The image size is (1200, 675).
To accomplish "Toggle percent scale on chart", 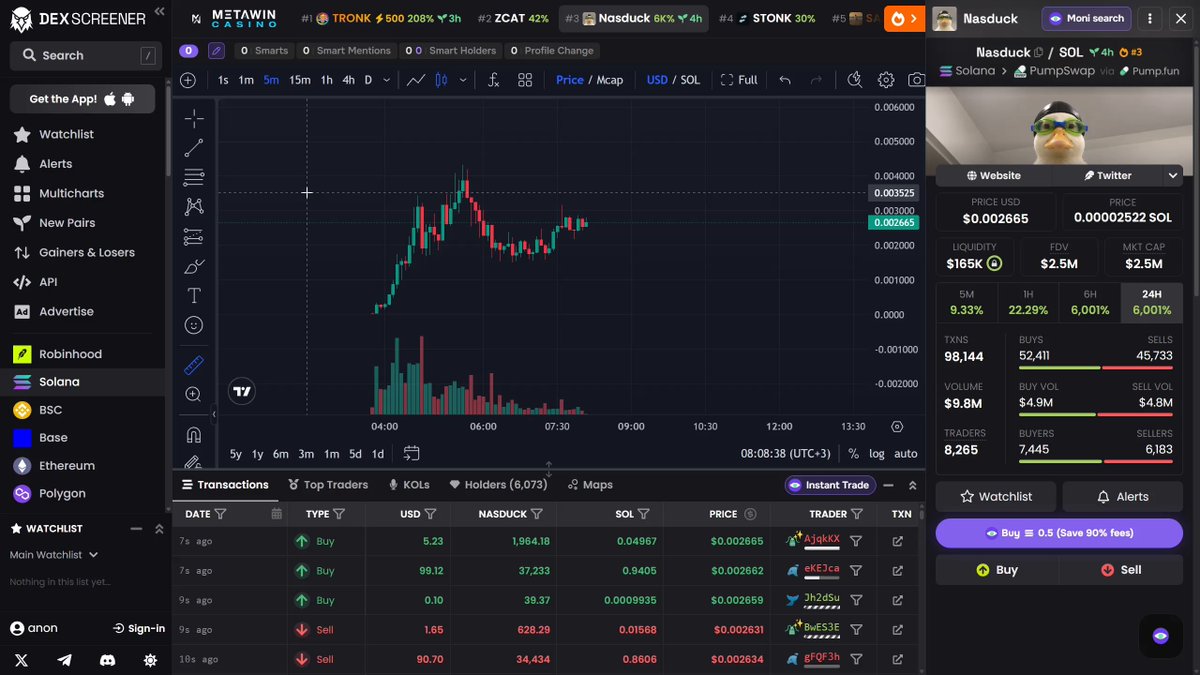I will tap(853, 453).
